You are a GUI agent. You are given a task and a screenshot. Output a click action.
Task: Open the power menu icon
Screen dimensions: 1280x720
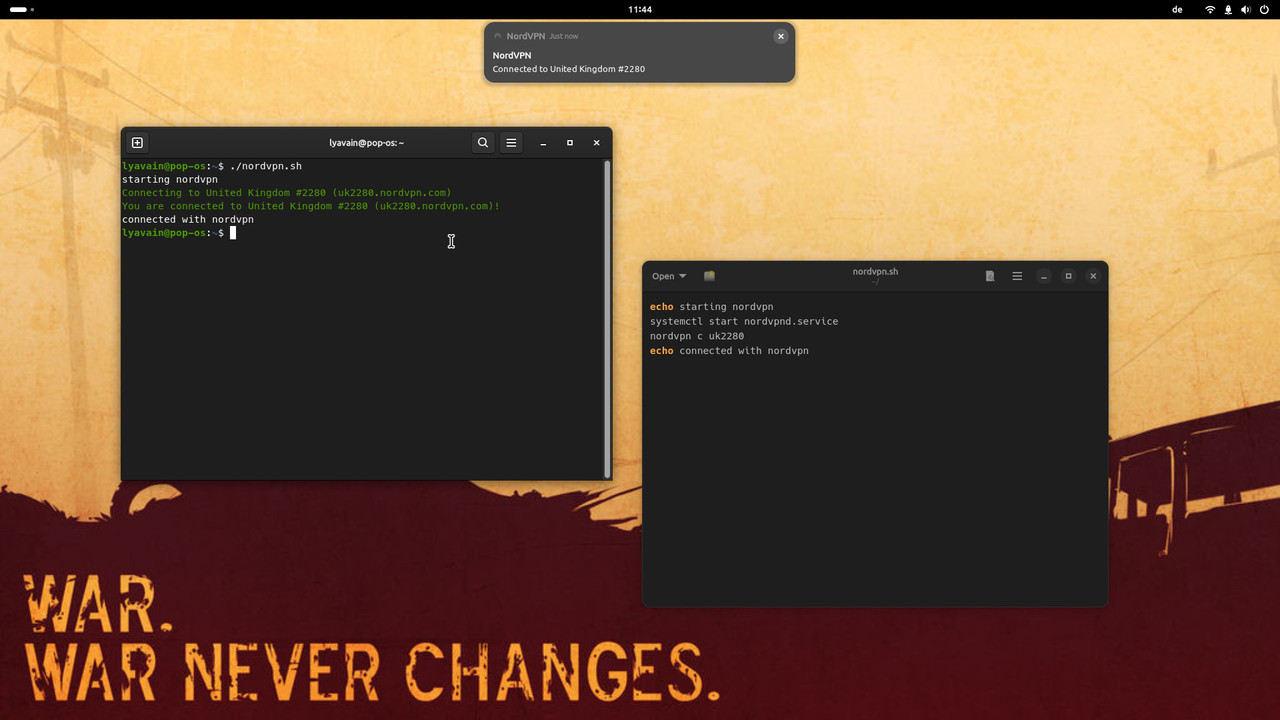pyautogui.click(x=1264, y=9)
